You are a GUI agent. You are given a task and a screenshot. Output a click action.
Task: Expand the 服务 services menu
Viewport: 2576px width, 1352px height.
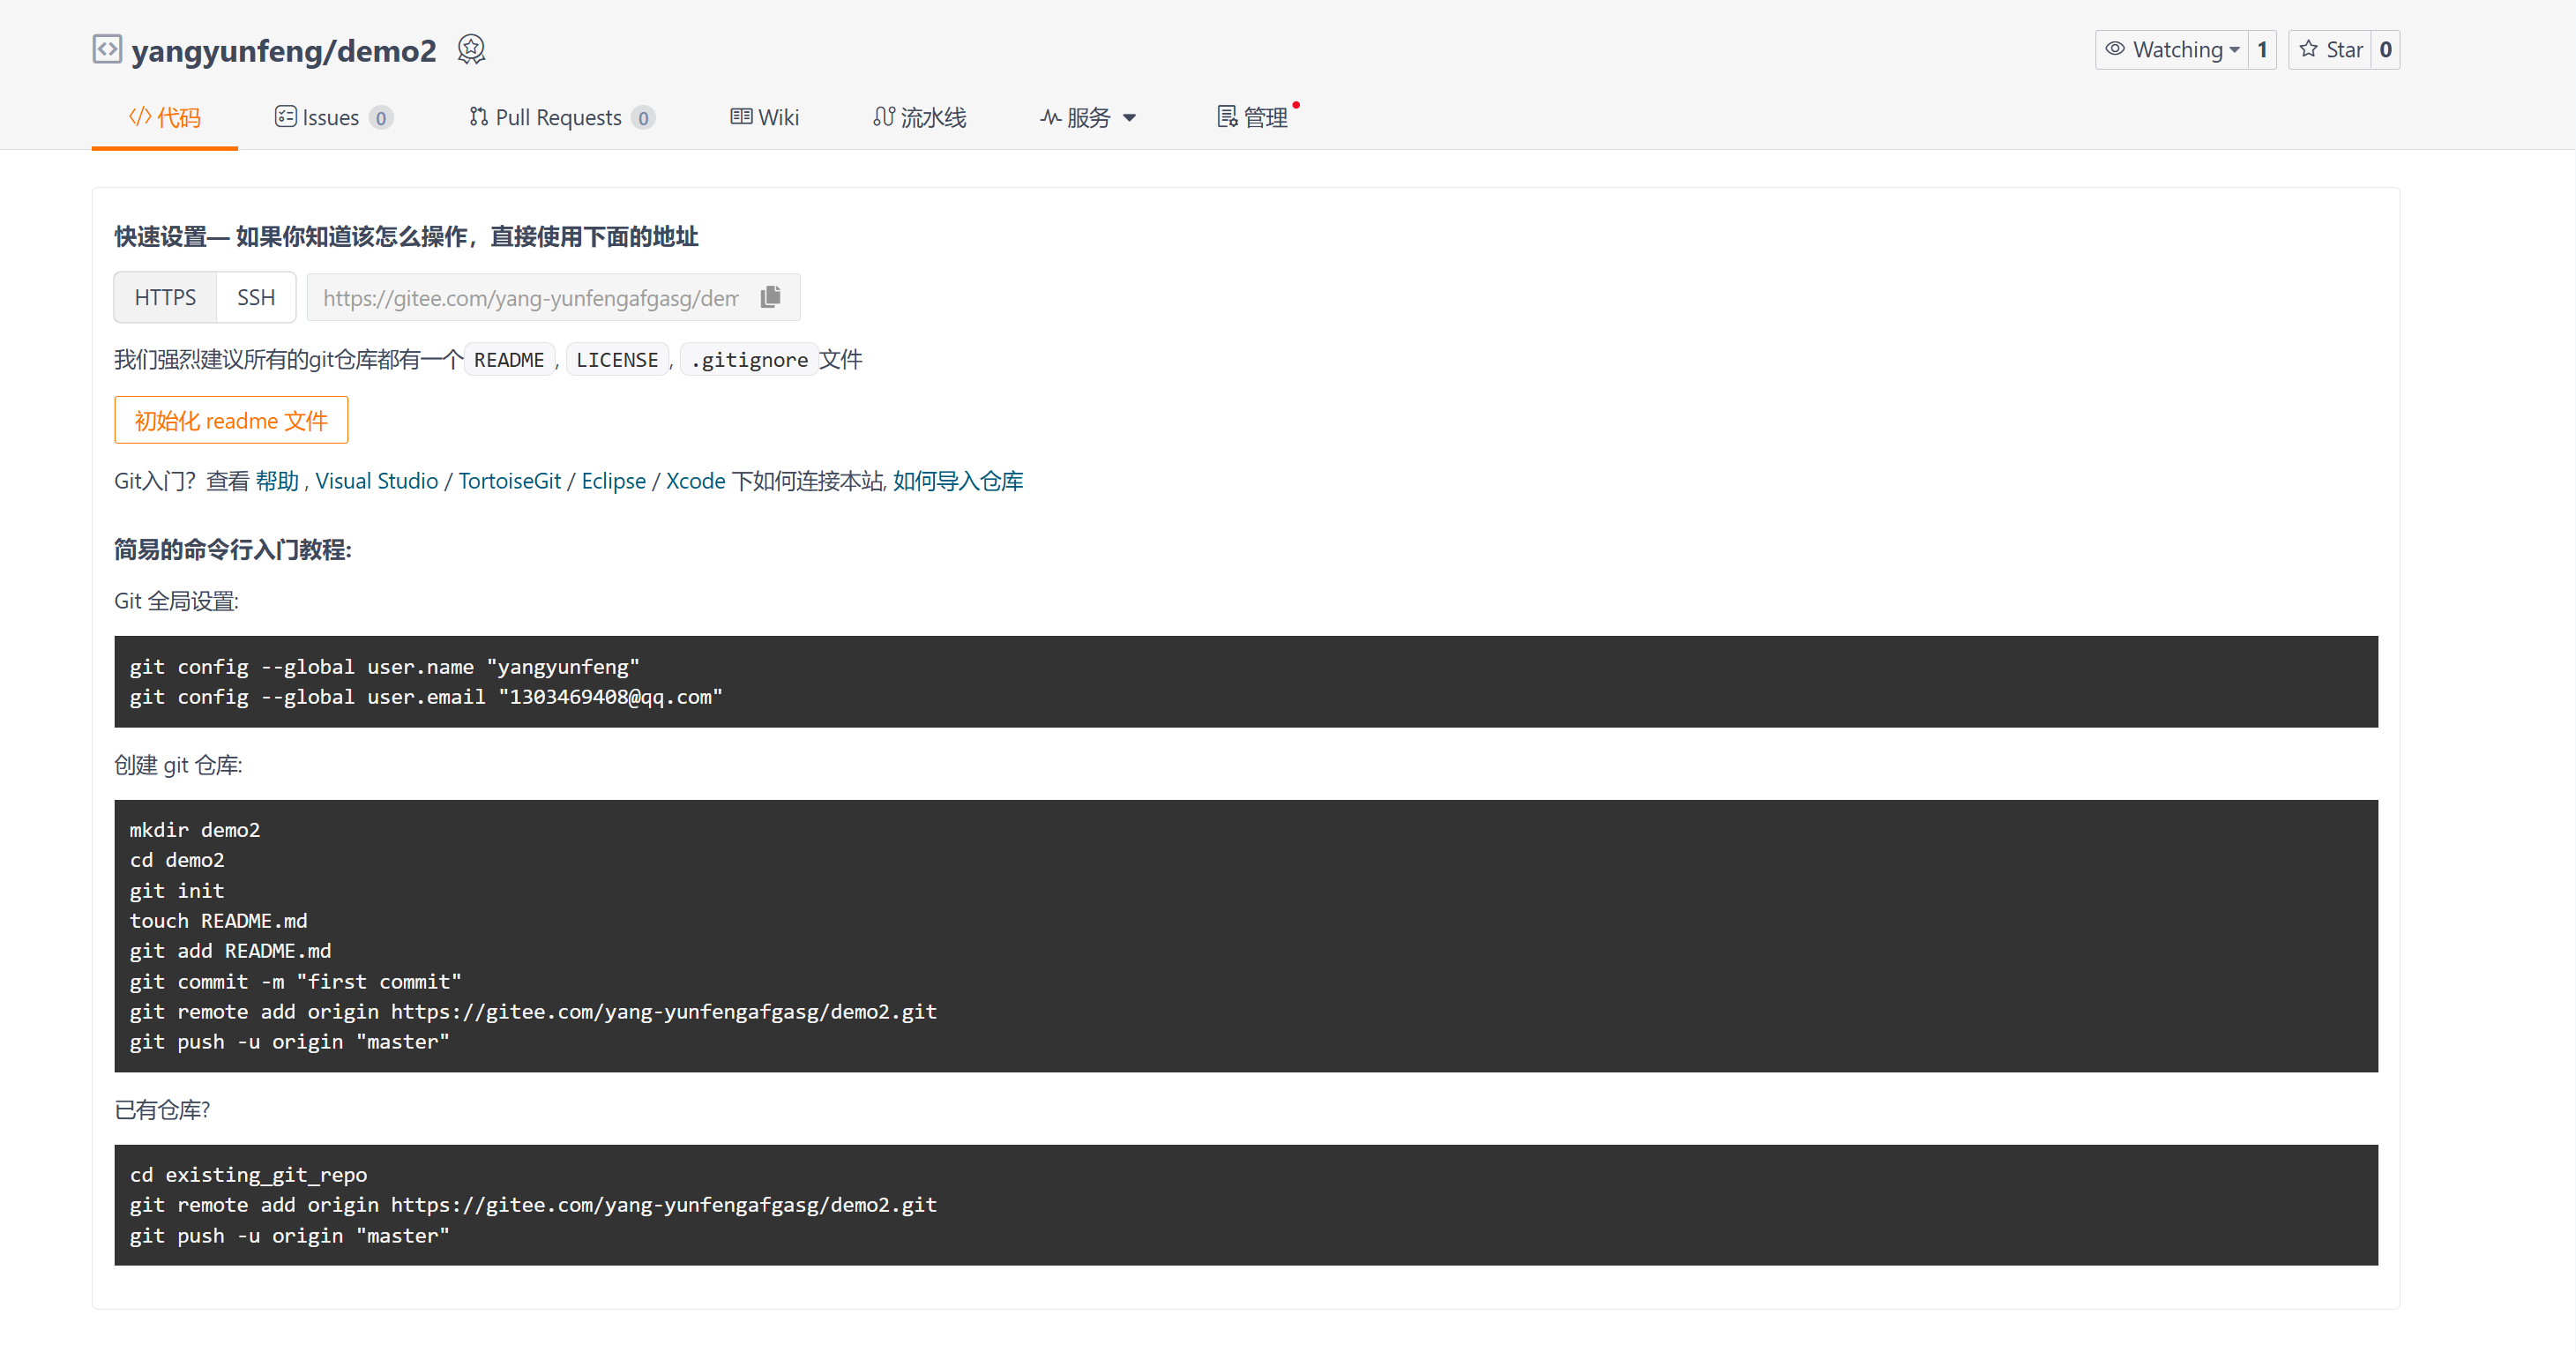1088,118
